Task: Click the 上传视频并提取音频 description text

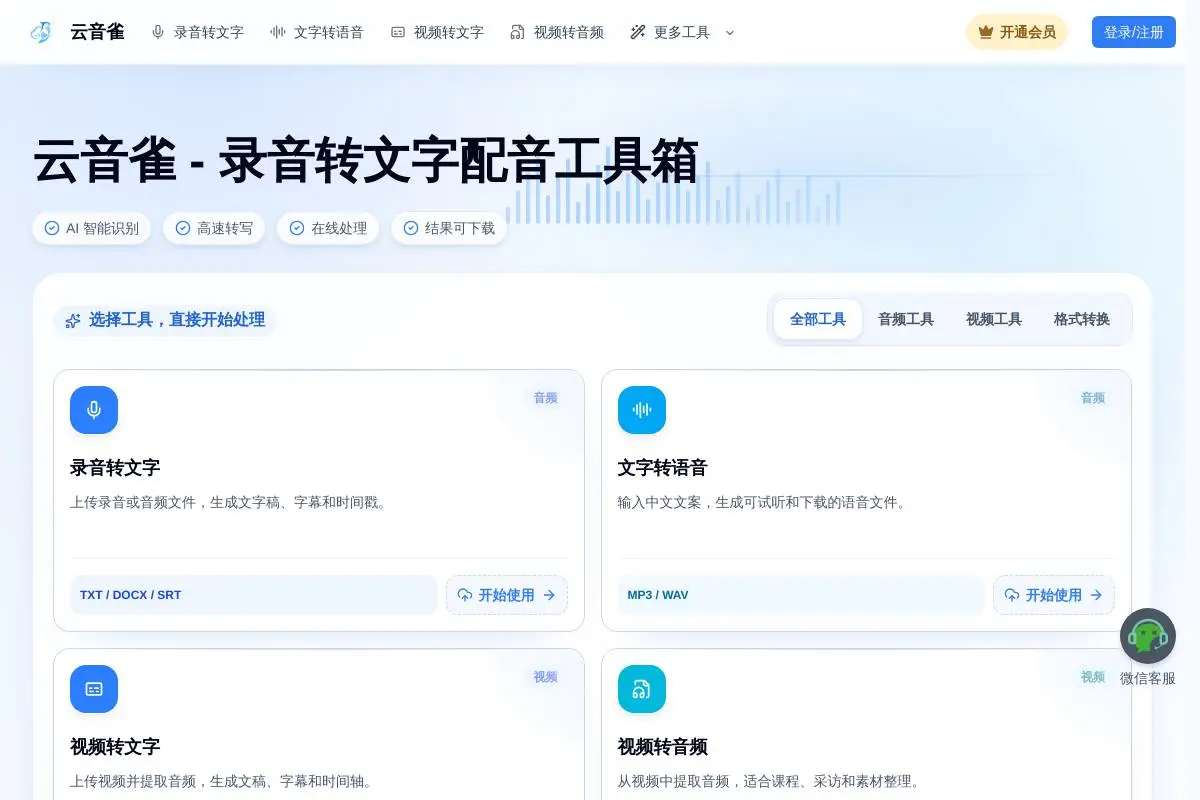Action: (x=222, y=781)
